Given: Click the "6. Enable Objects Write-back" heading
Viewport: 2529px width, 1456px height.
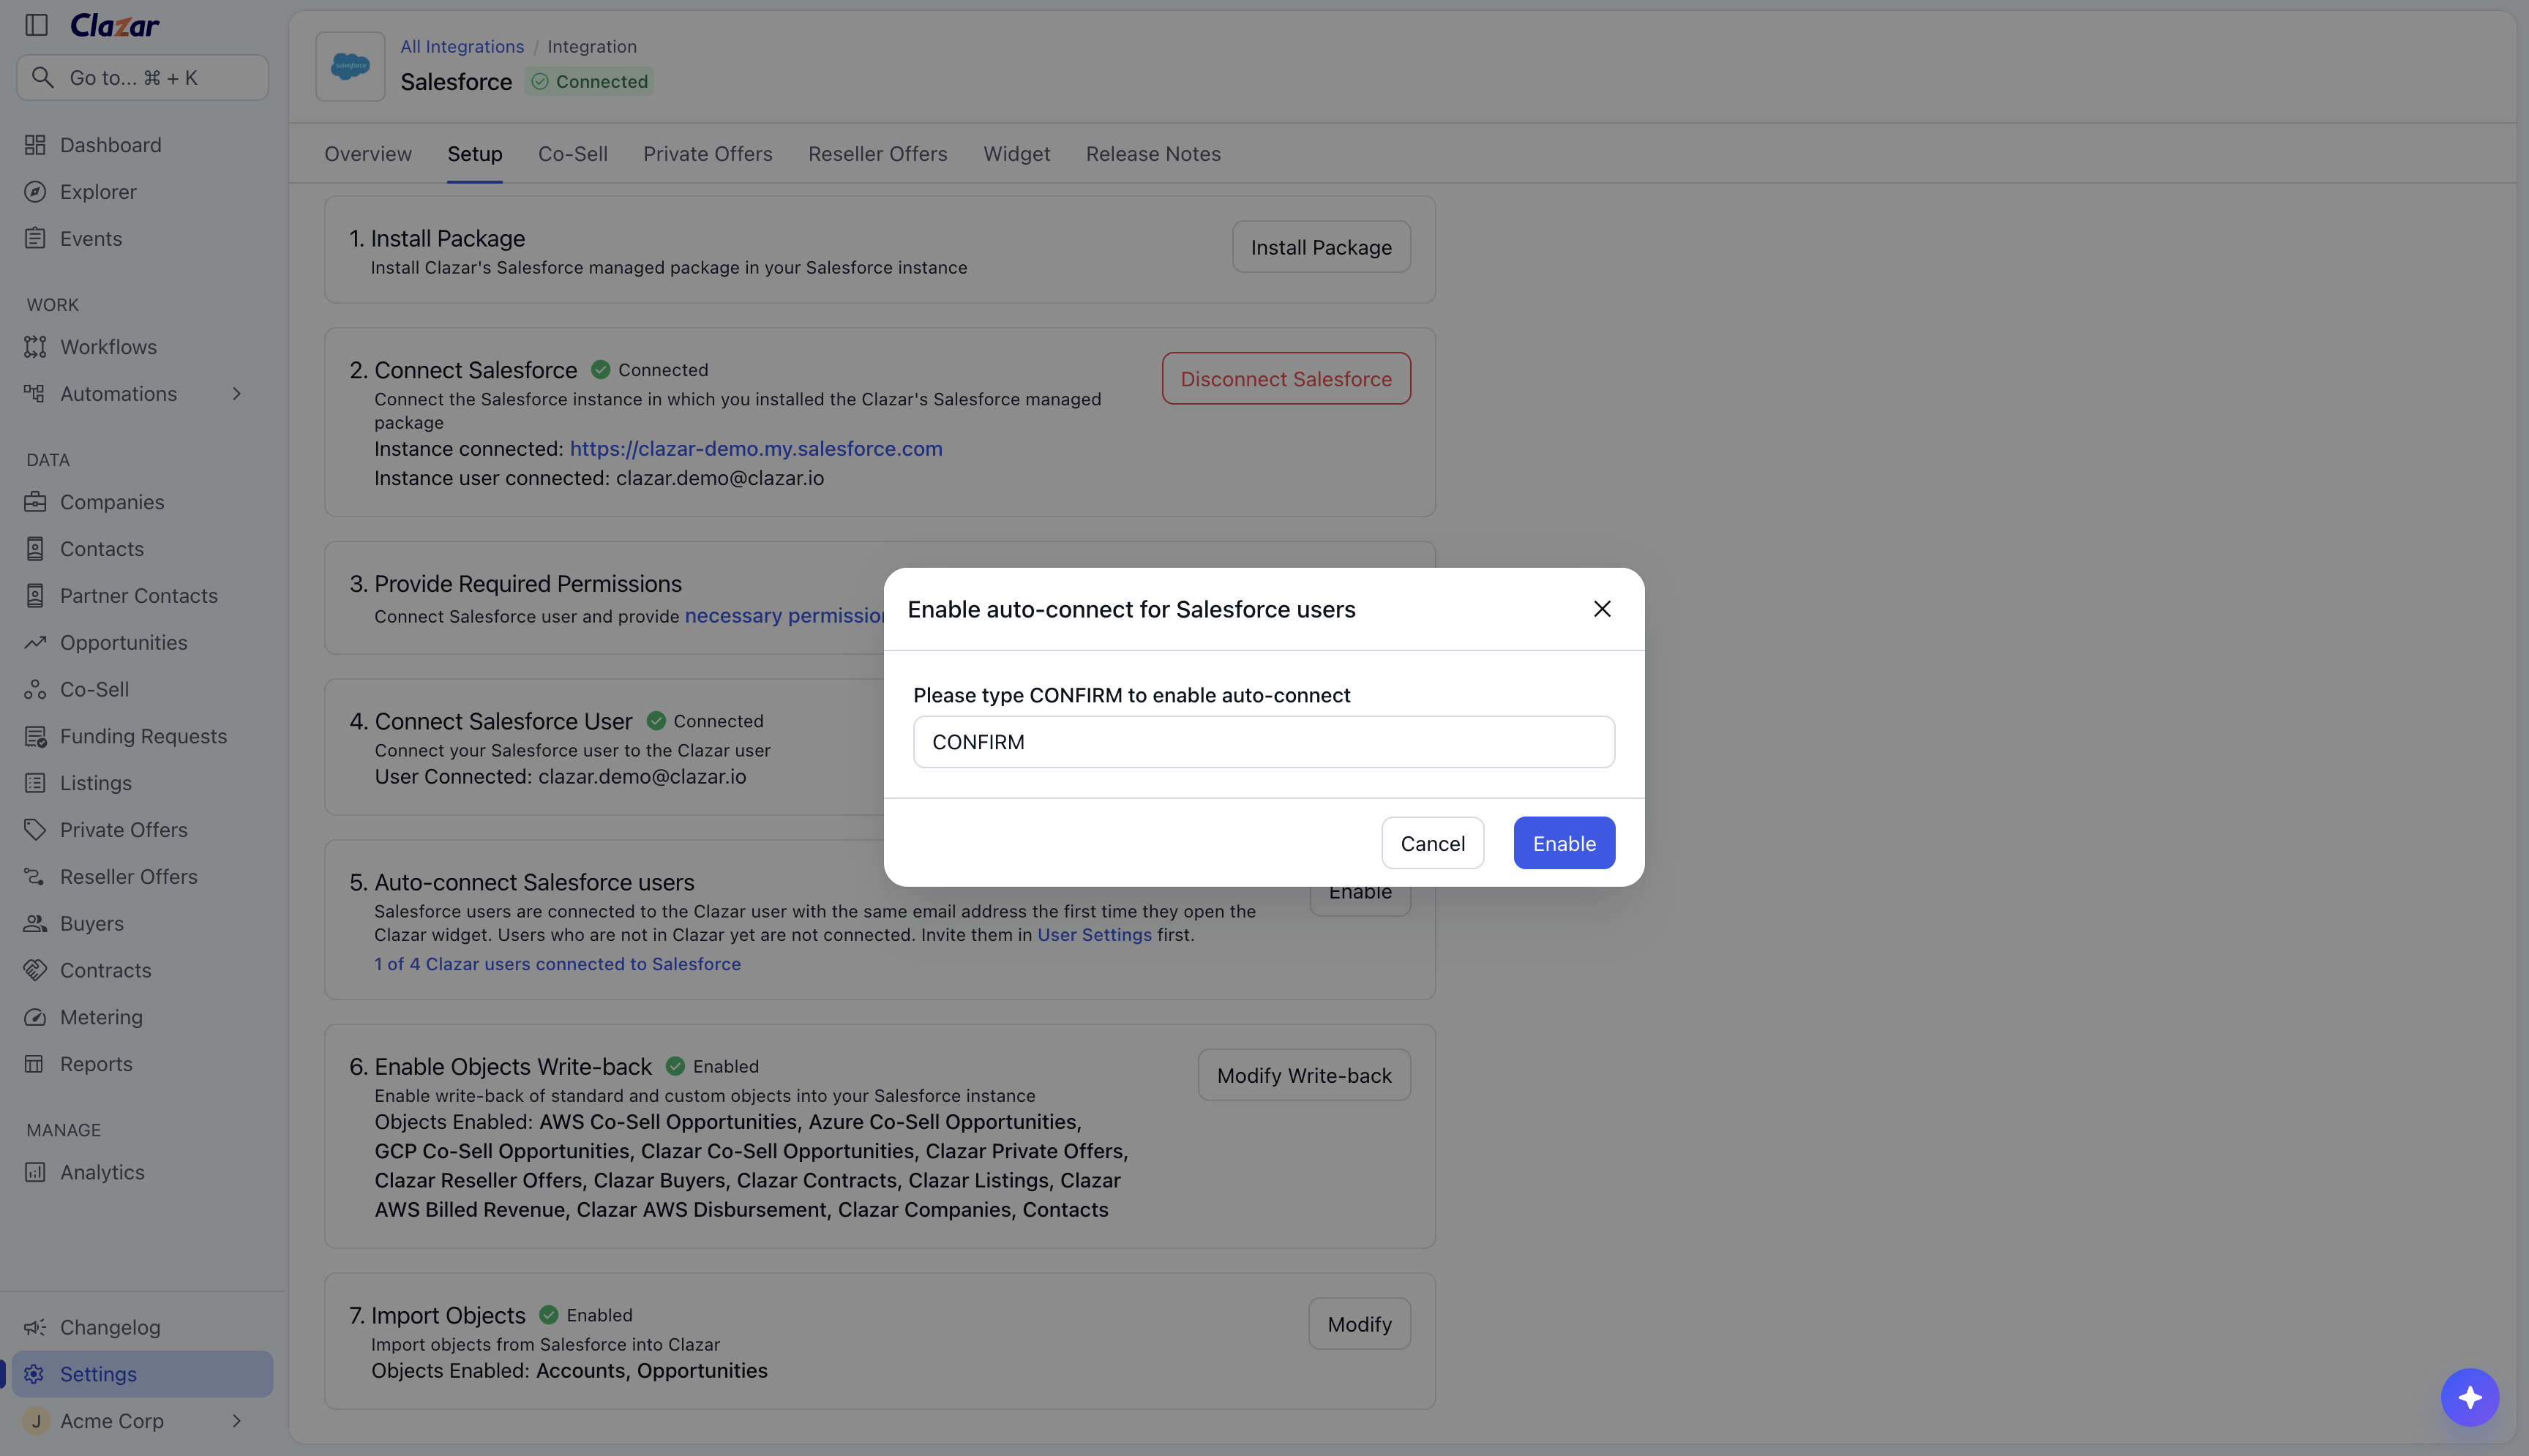Looking at the screenshot, I should 500,1067.
